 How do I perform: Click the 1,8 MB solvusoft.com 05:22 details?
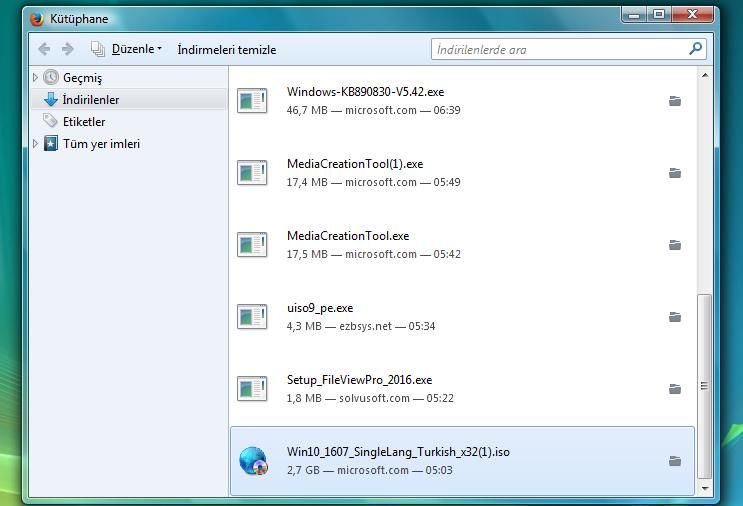point(370,398)
